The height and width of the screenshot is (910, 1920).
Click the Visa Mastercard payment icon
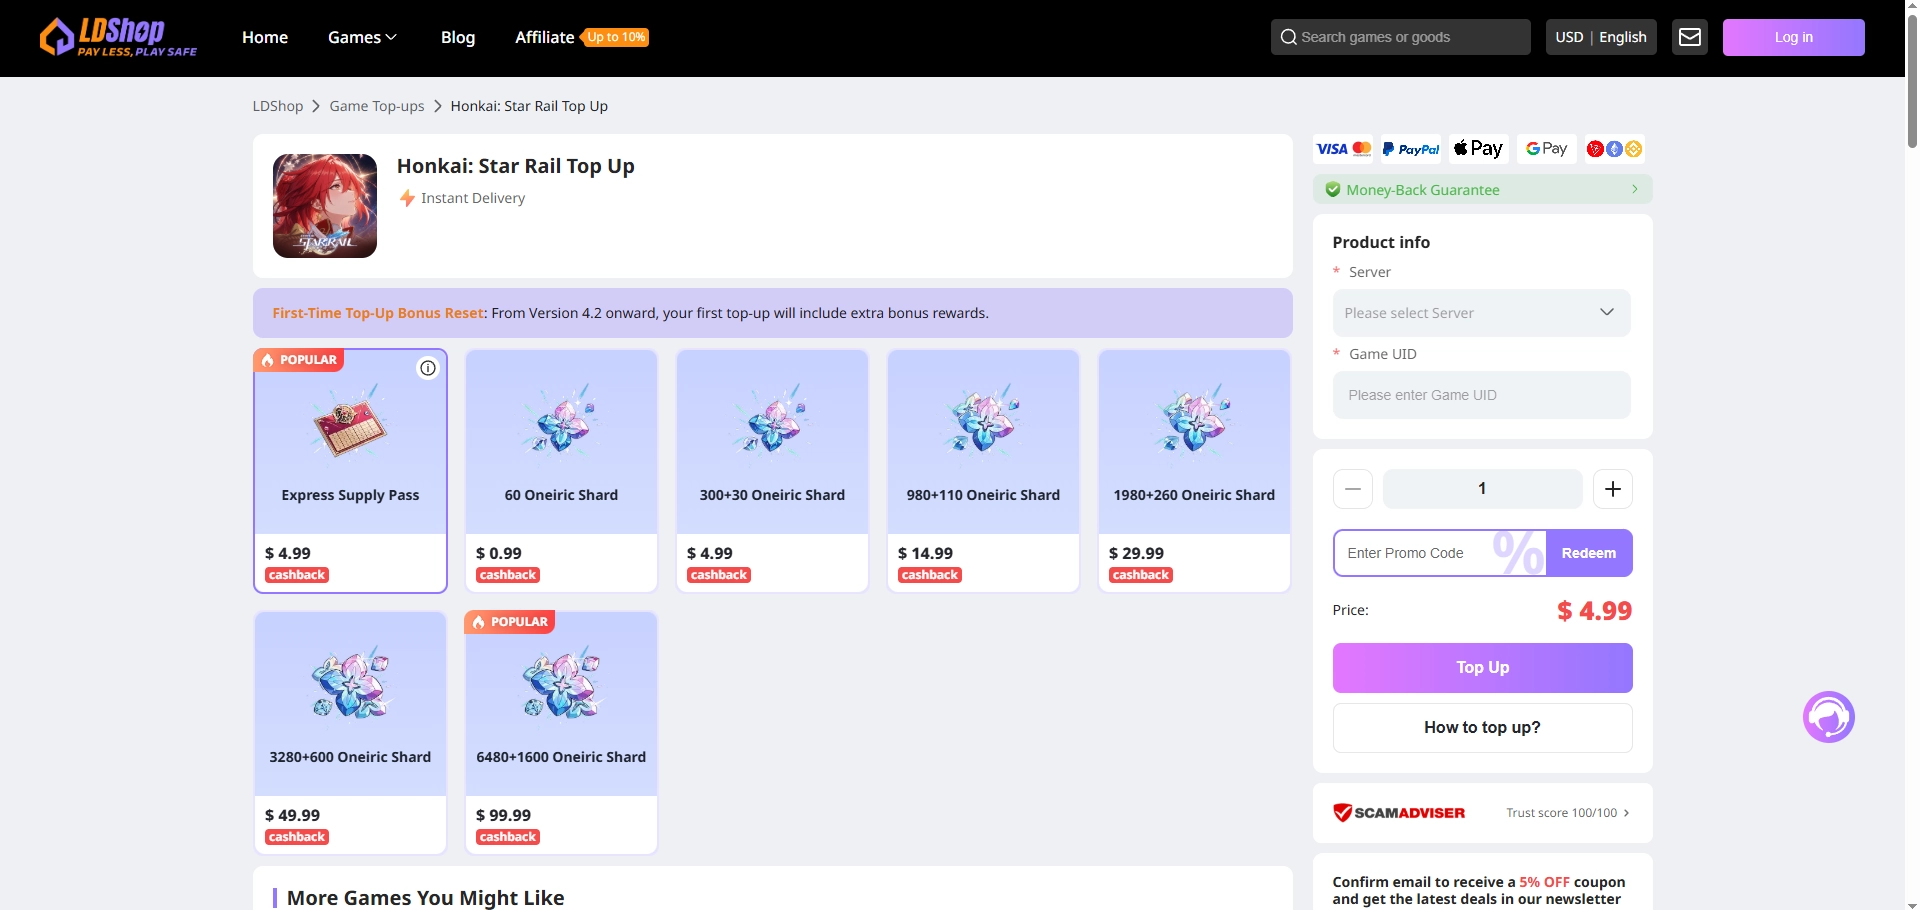click(1344, 149)
